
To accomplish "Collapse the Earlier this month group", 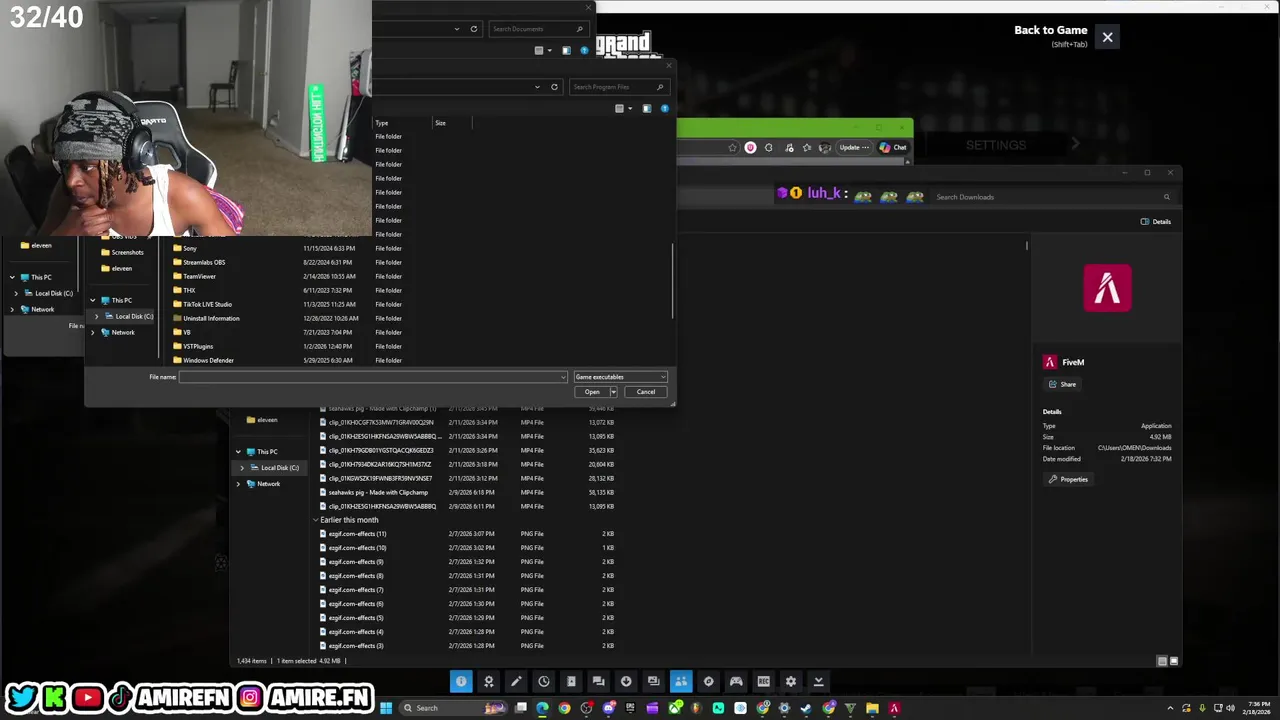I will [316, 520].
